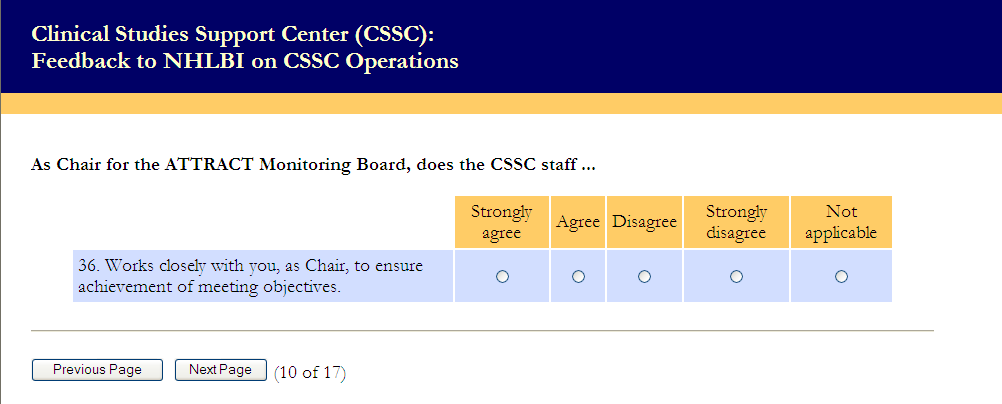Select the Strongly agree radio button
The image size is (1002, 404).
pos(502,276)
